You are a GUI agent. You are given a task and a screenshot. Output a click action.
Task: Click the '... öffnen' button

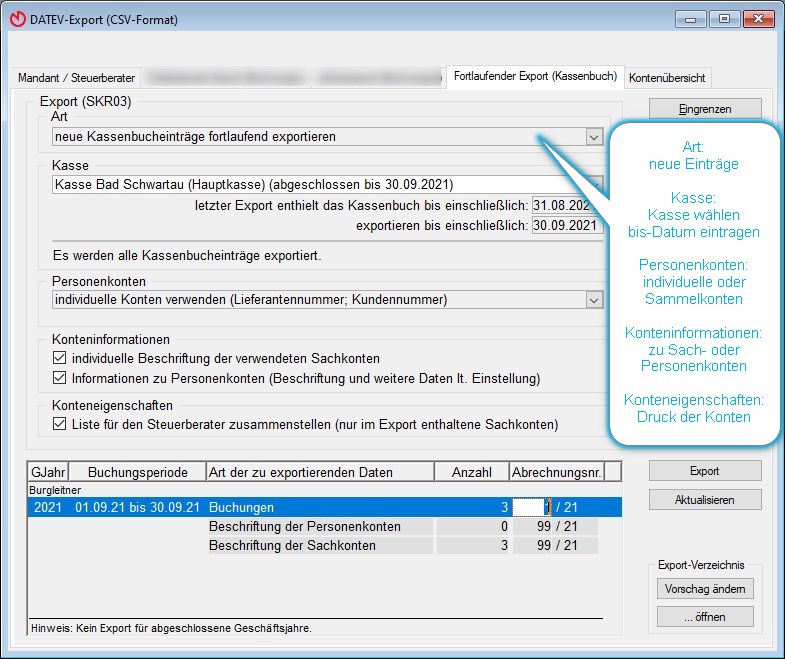(x=705, y=617)
